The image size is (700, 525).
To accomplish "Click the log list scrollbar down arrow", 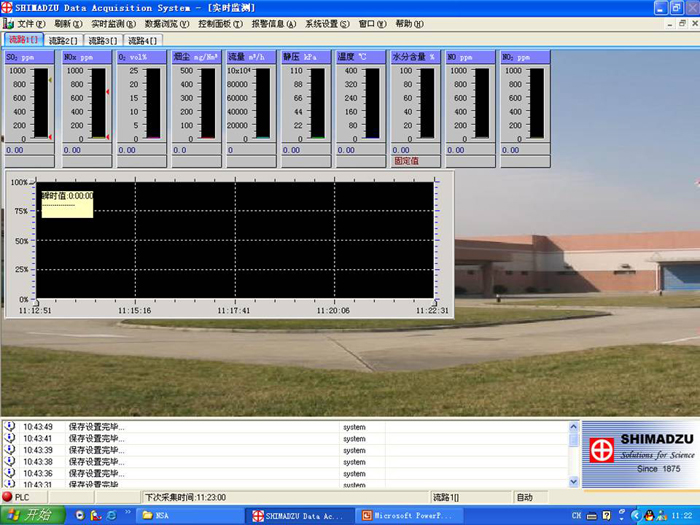I will pyautogui.click(x=574, y=483).
